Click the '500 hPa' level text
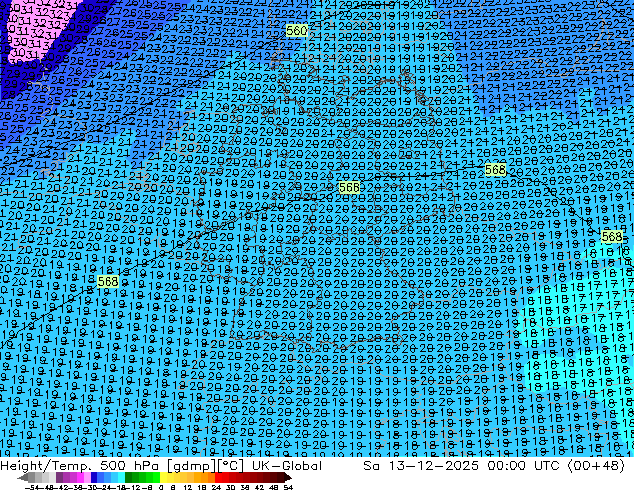 click(x=130, y=465)
